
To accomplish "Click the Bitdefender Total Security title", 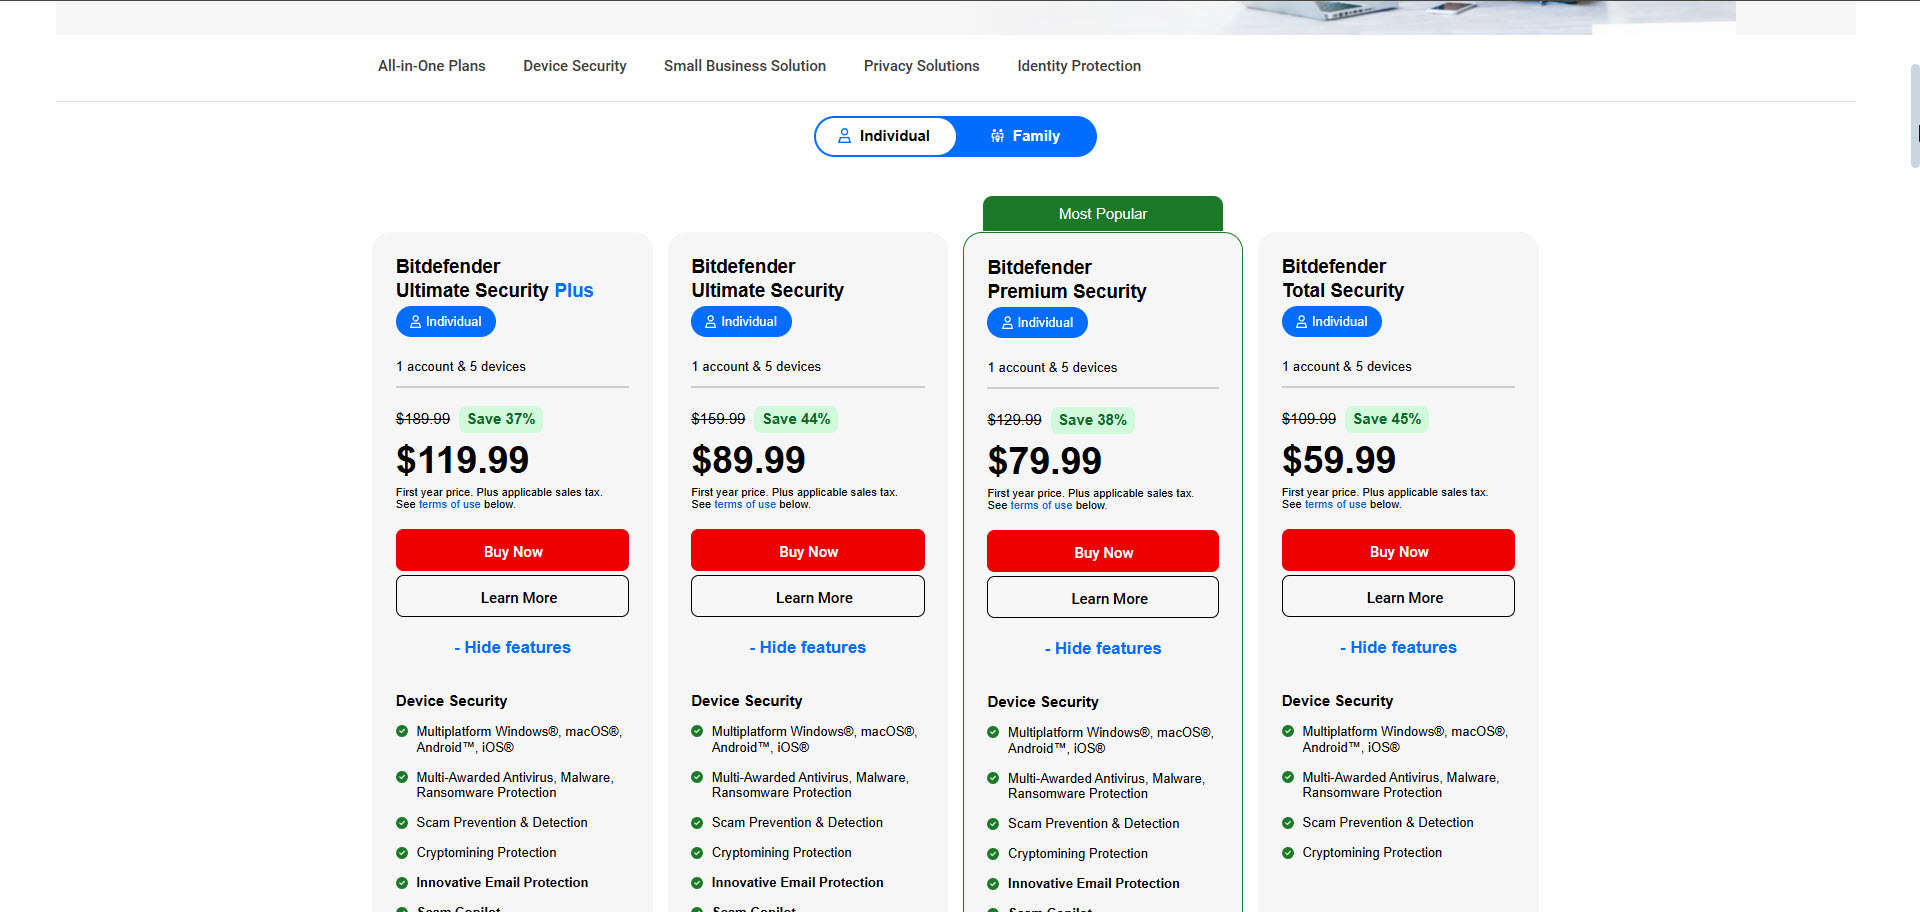I will tap(1343, 278).
